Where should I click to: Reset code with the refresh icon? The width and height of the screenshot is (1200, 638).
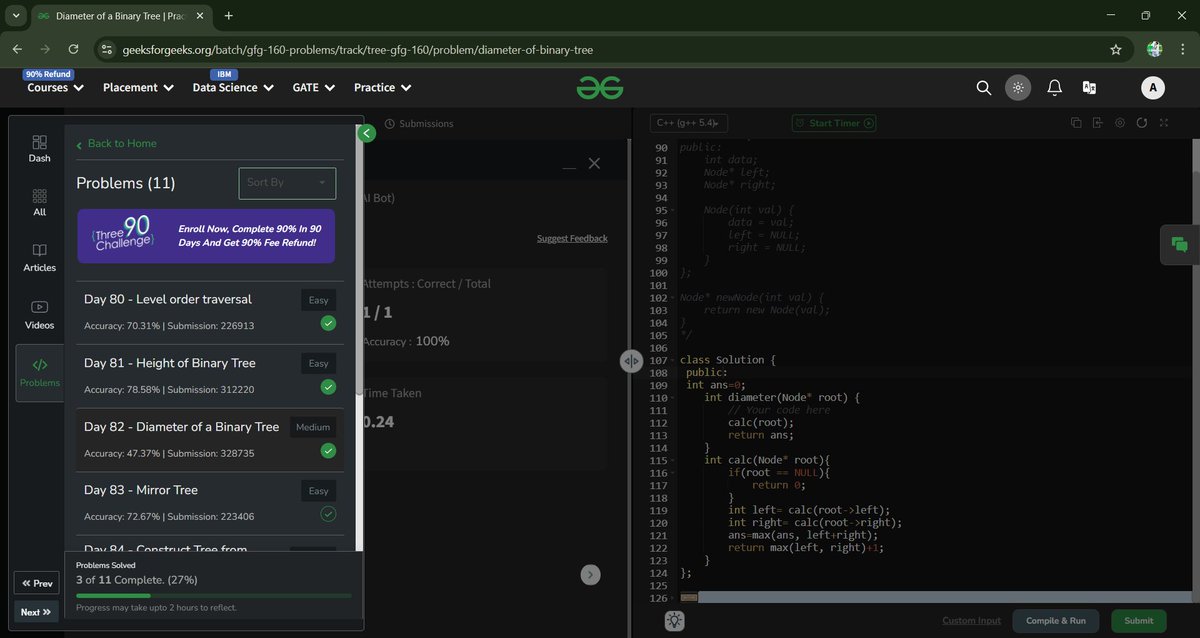pyautogui.click(x=1141, y=123)
